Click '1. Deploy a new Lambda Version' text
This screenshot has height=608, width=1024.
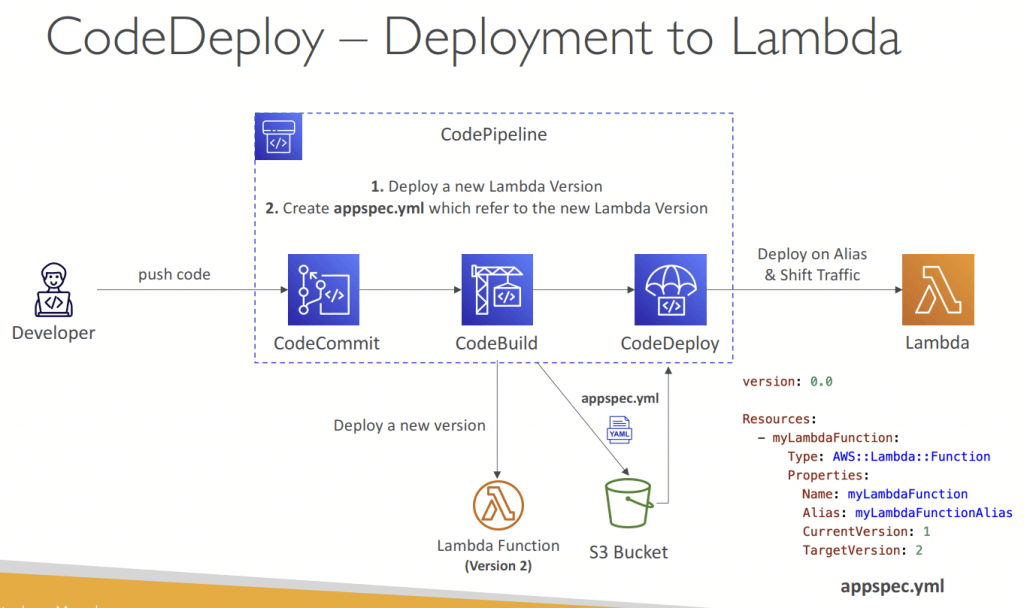point(487,187)
